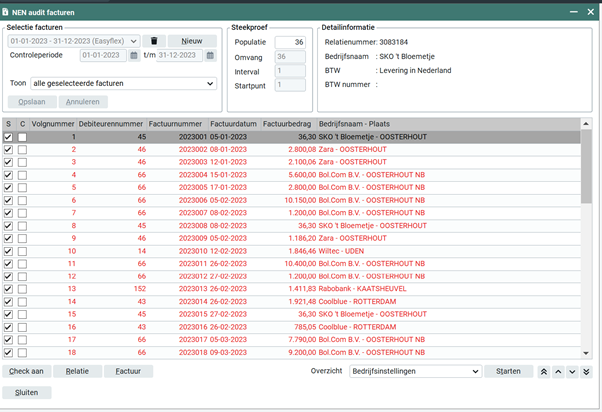The height and width of the screenshot is (412, 602).
Task: Go to next record with down arrow
Action: [x=571, y=371]
